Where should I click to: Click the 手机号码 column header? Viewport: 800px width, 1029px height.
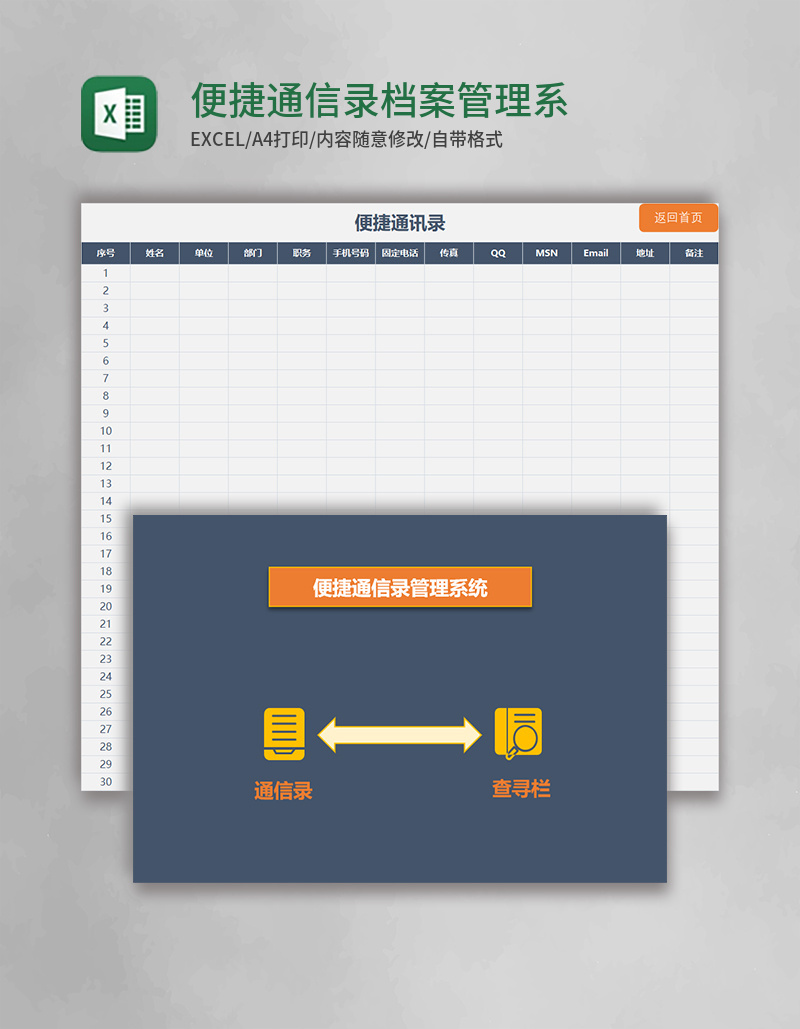348,253
